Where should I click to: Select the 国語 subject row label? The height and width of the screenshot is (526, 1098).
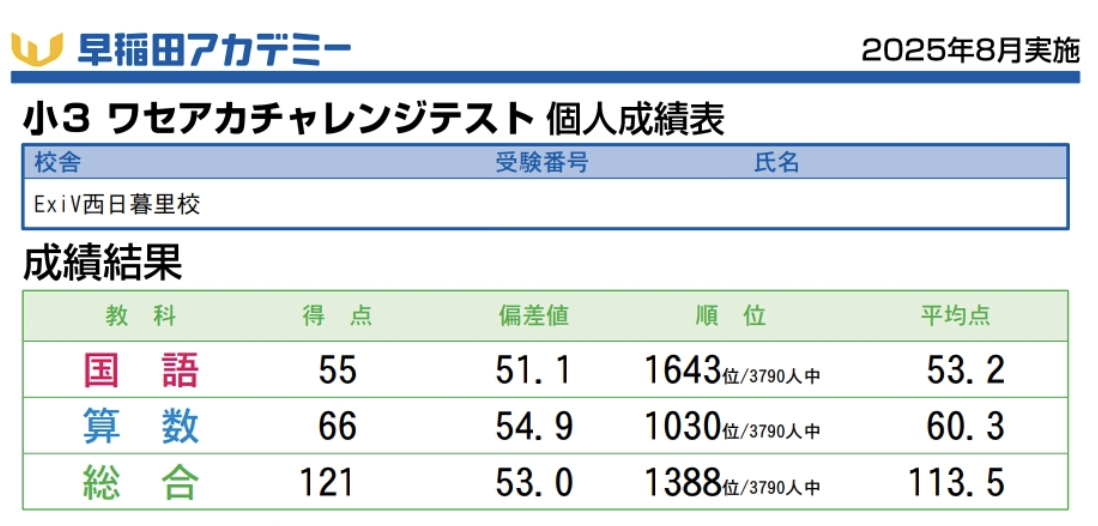(141, 370)
